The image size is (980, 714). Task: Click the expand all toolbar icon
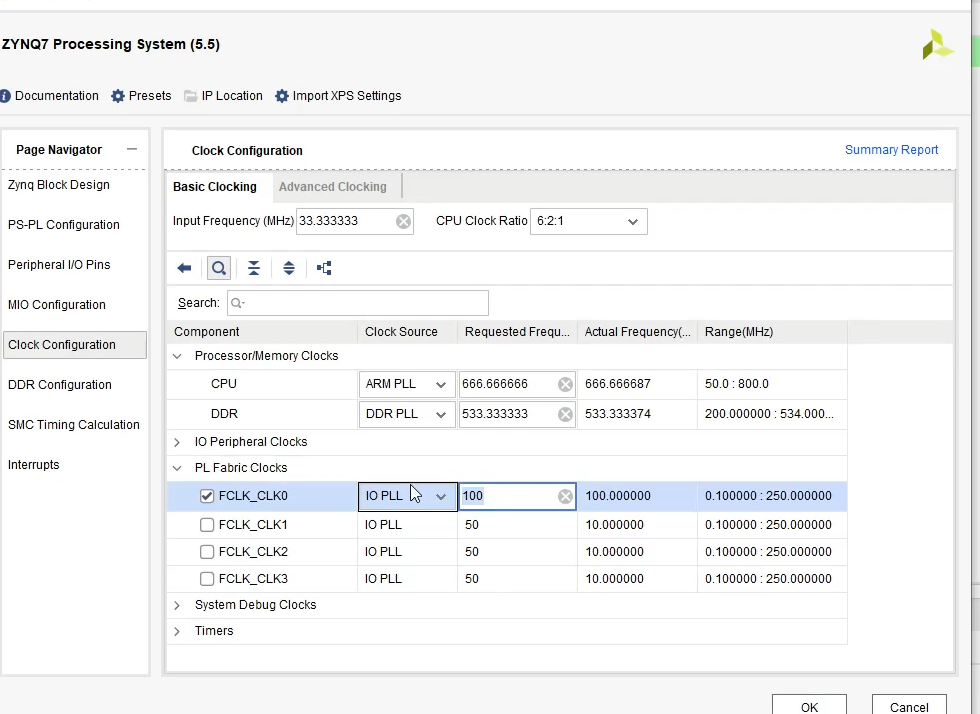point(289,268)
